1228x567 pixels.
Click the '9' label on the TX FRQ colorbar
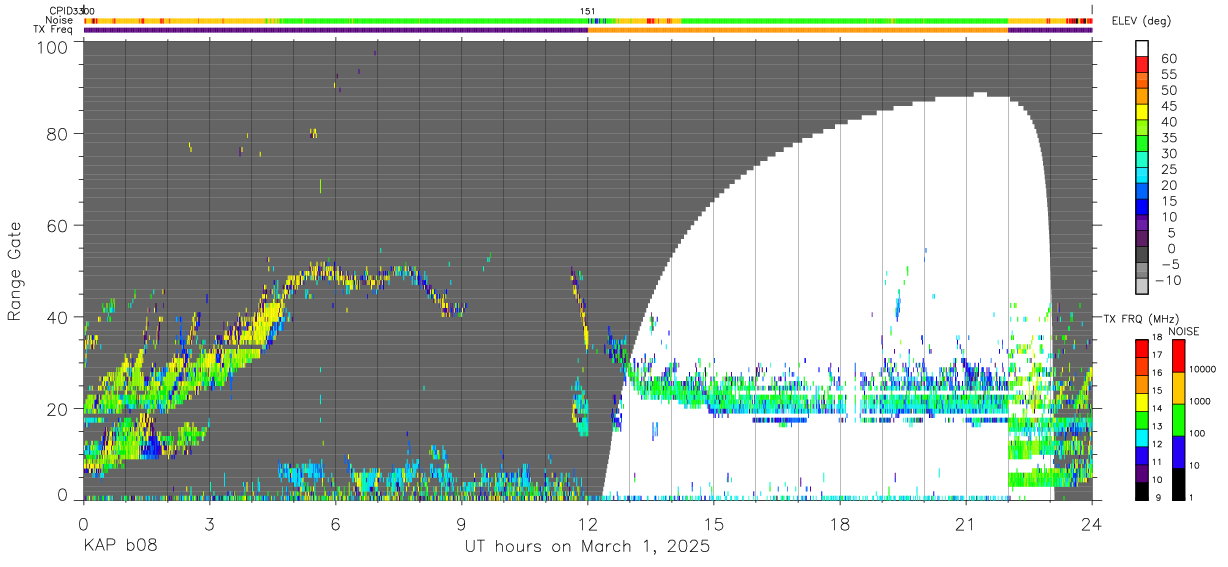[1158, 498]
